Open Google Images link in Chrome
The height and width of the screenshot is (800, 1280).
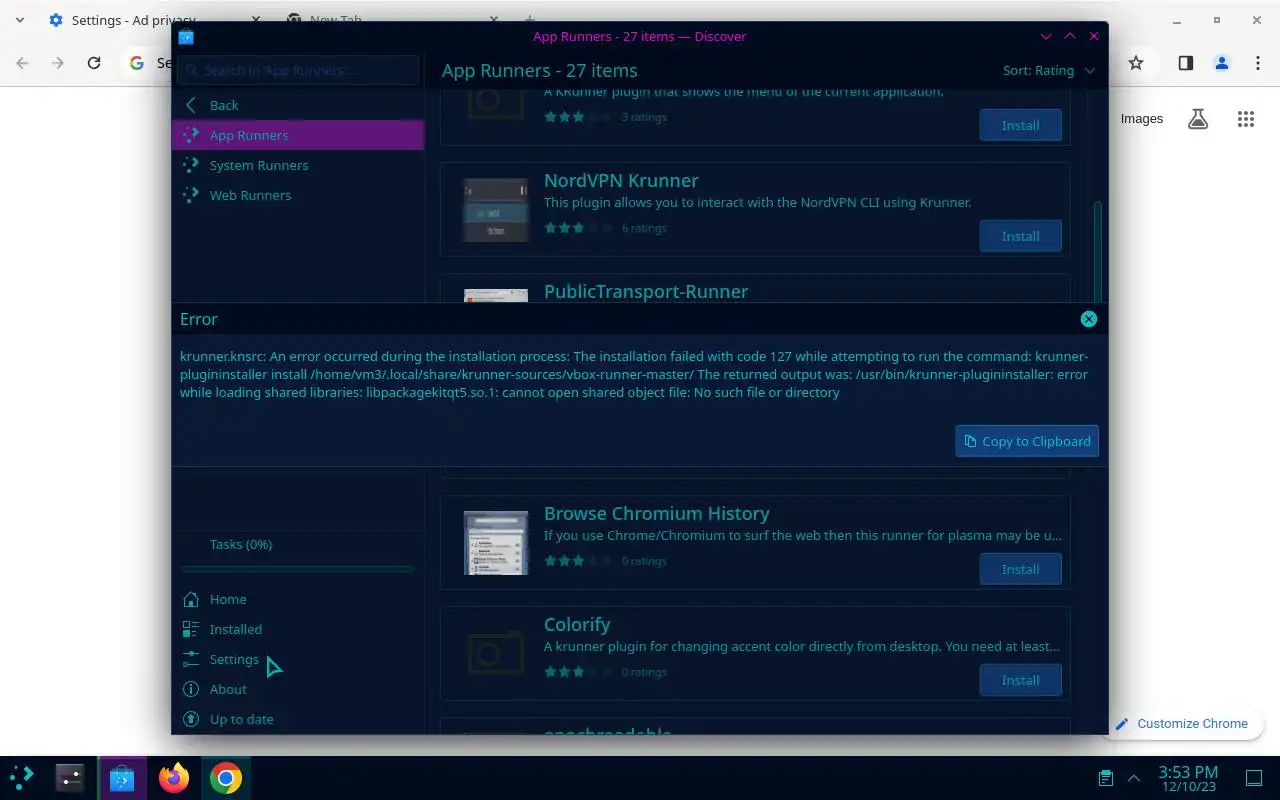[1142, 119]
